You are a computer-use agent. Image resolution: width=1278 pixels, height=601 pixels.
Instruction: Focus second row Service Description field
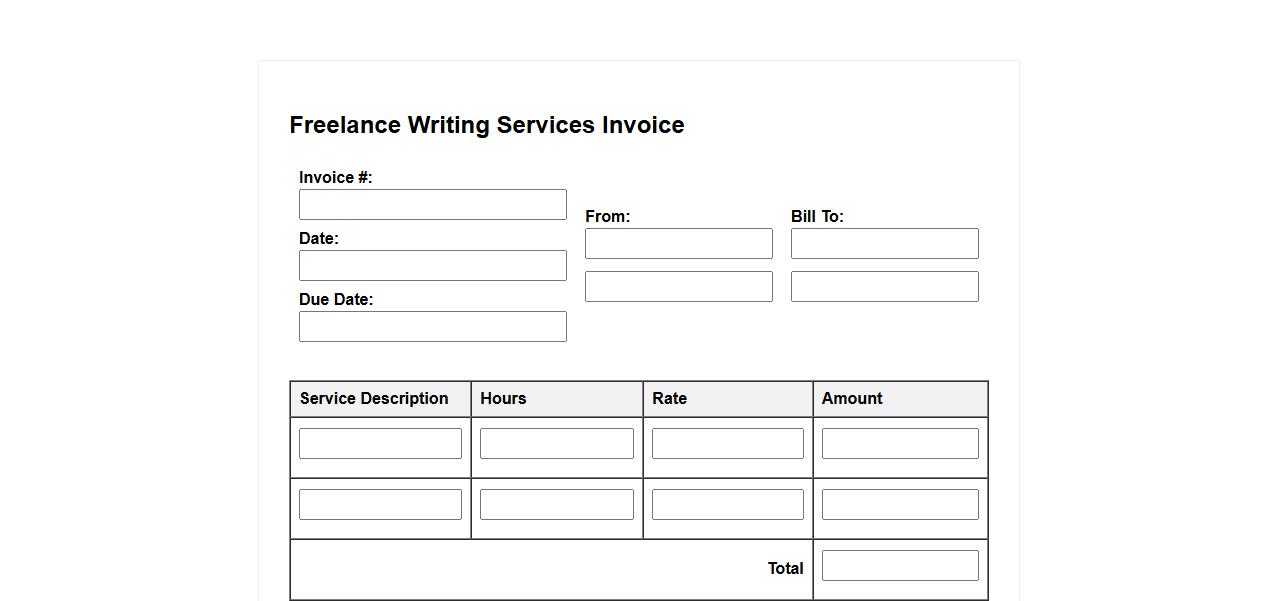[380, 505]
